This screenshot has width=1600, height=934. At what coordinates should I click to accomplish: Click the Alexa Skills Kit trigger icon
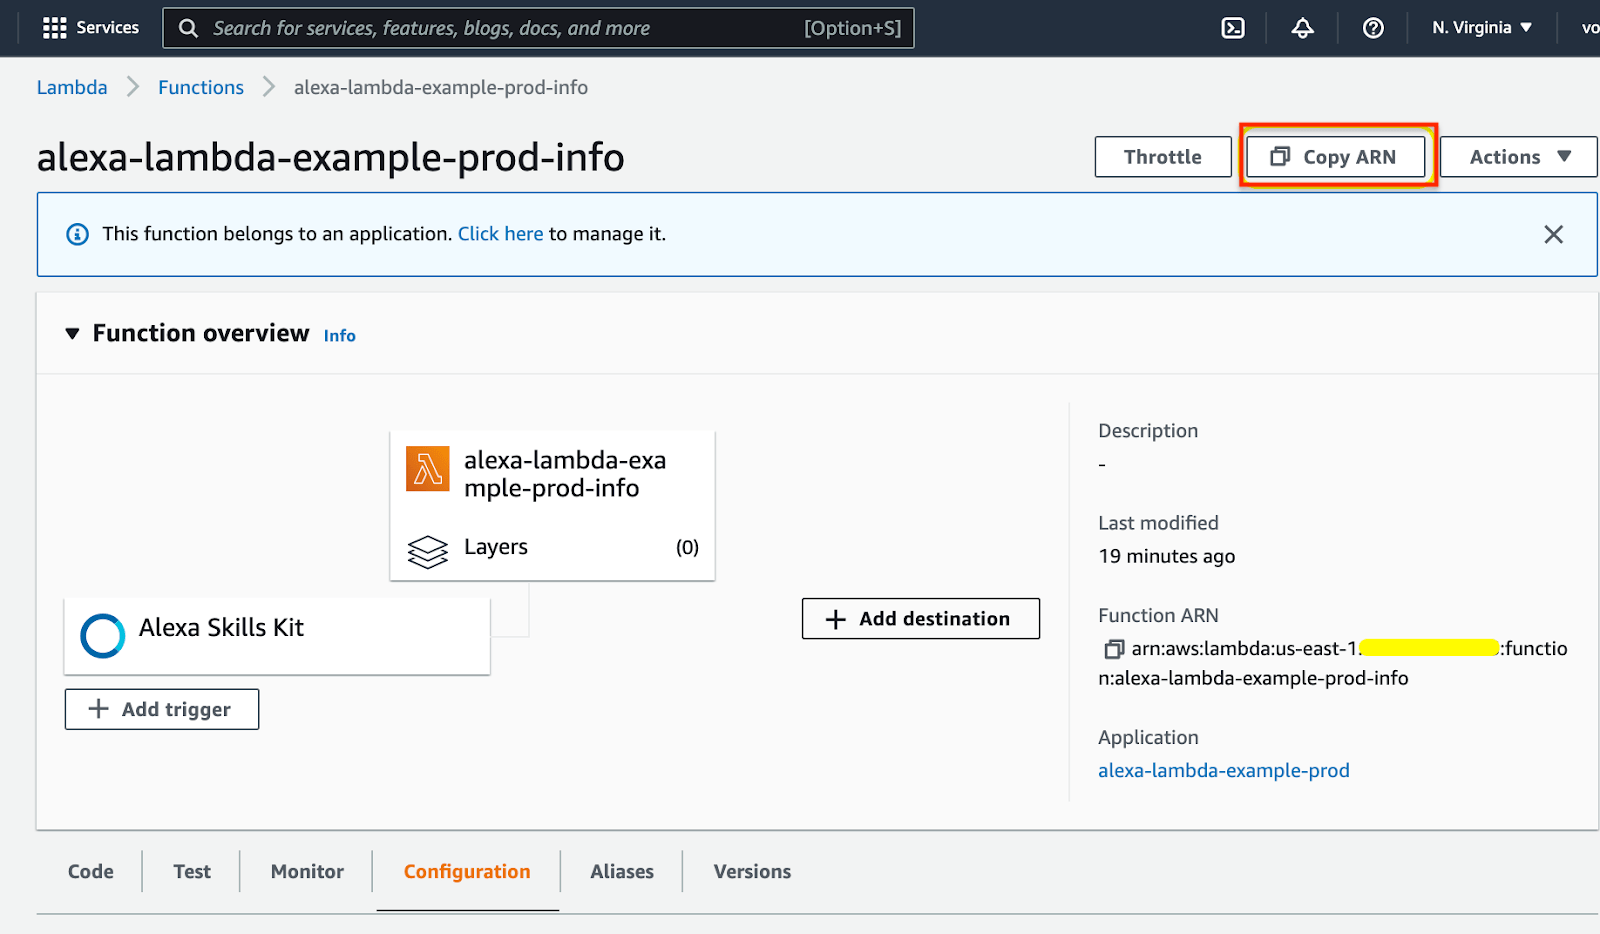tap(102, 635)
